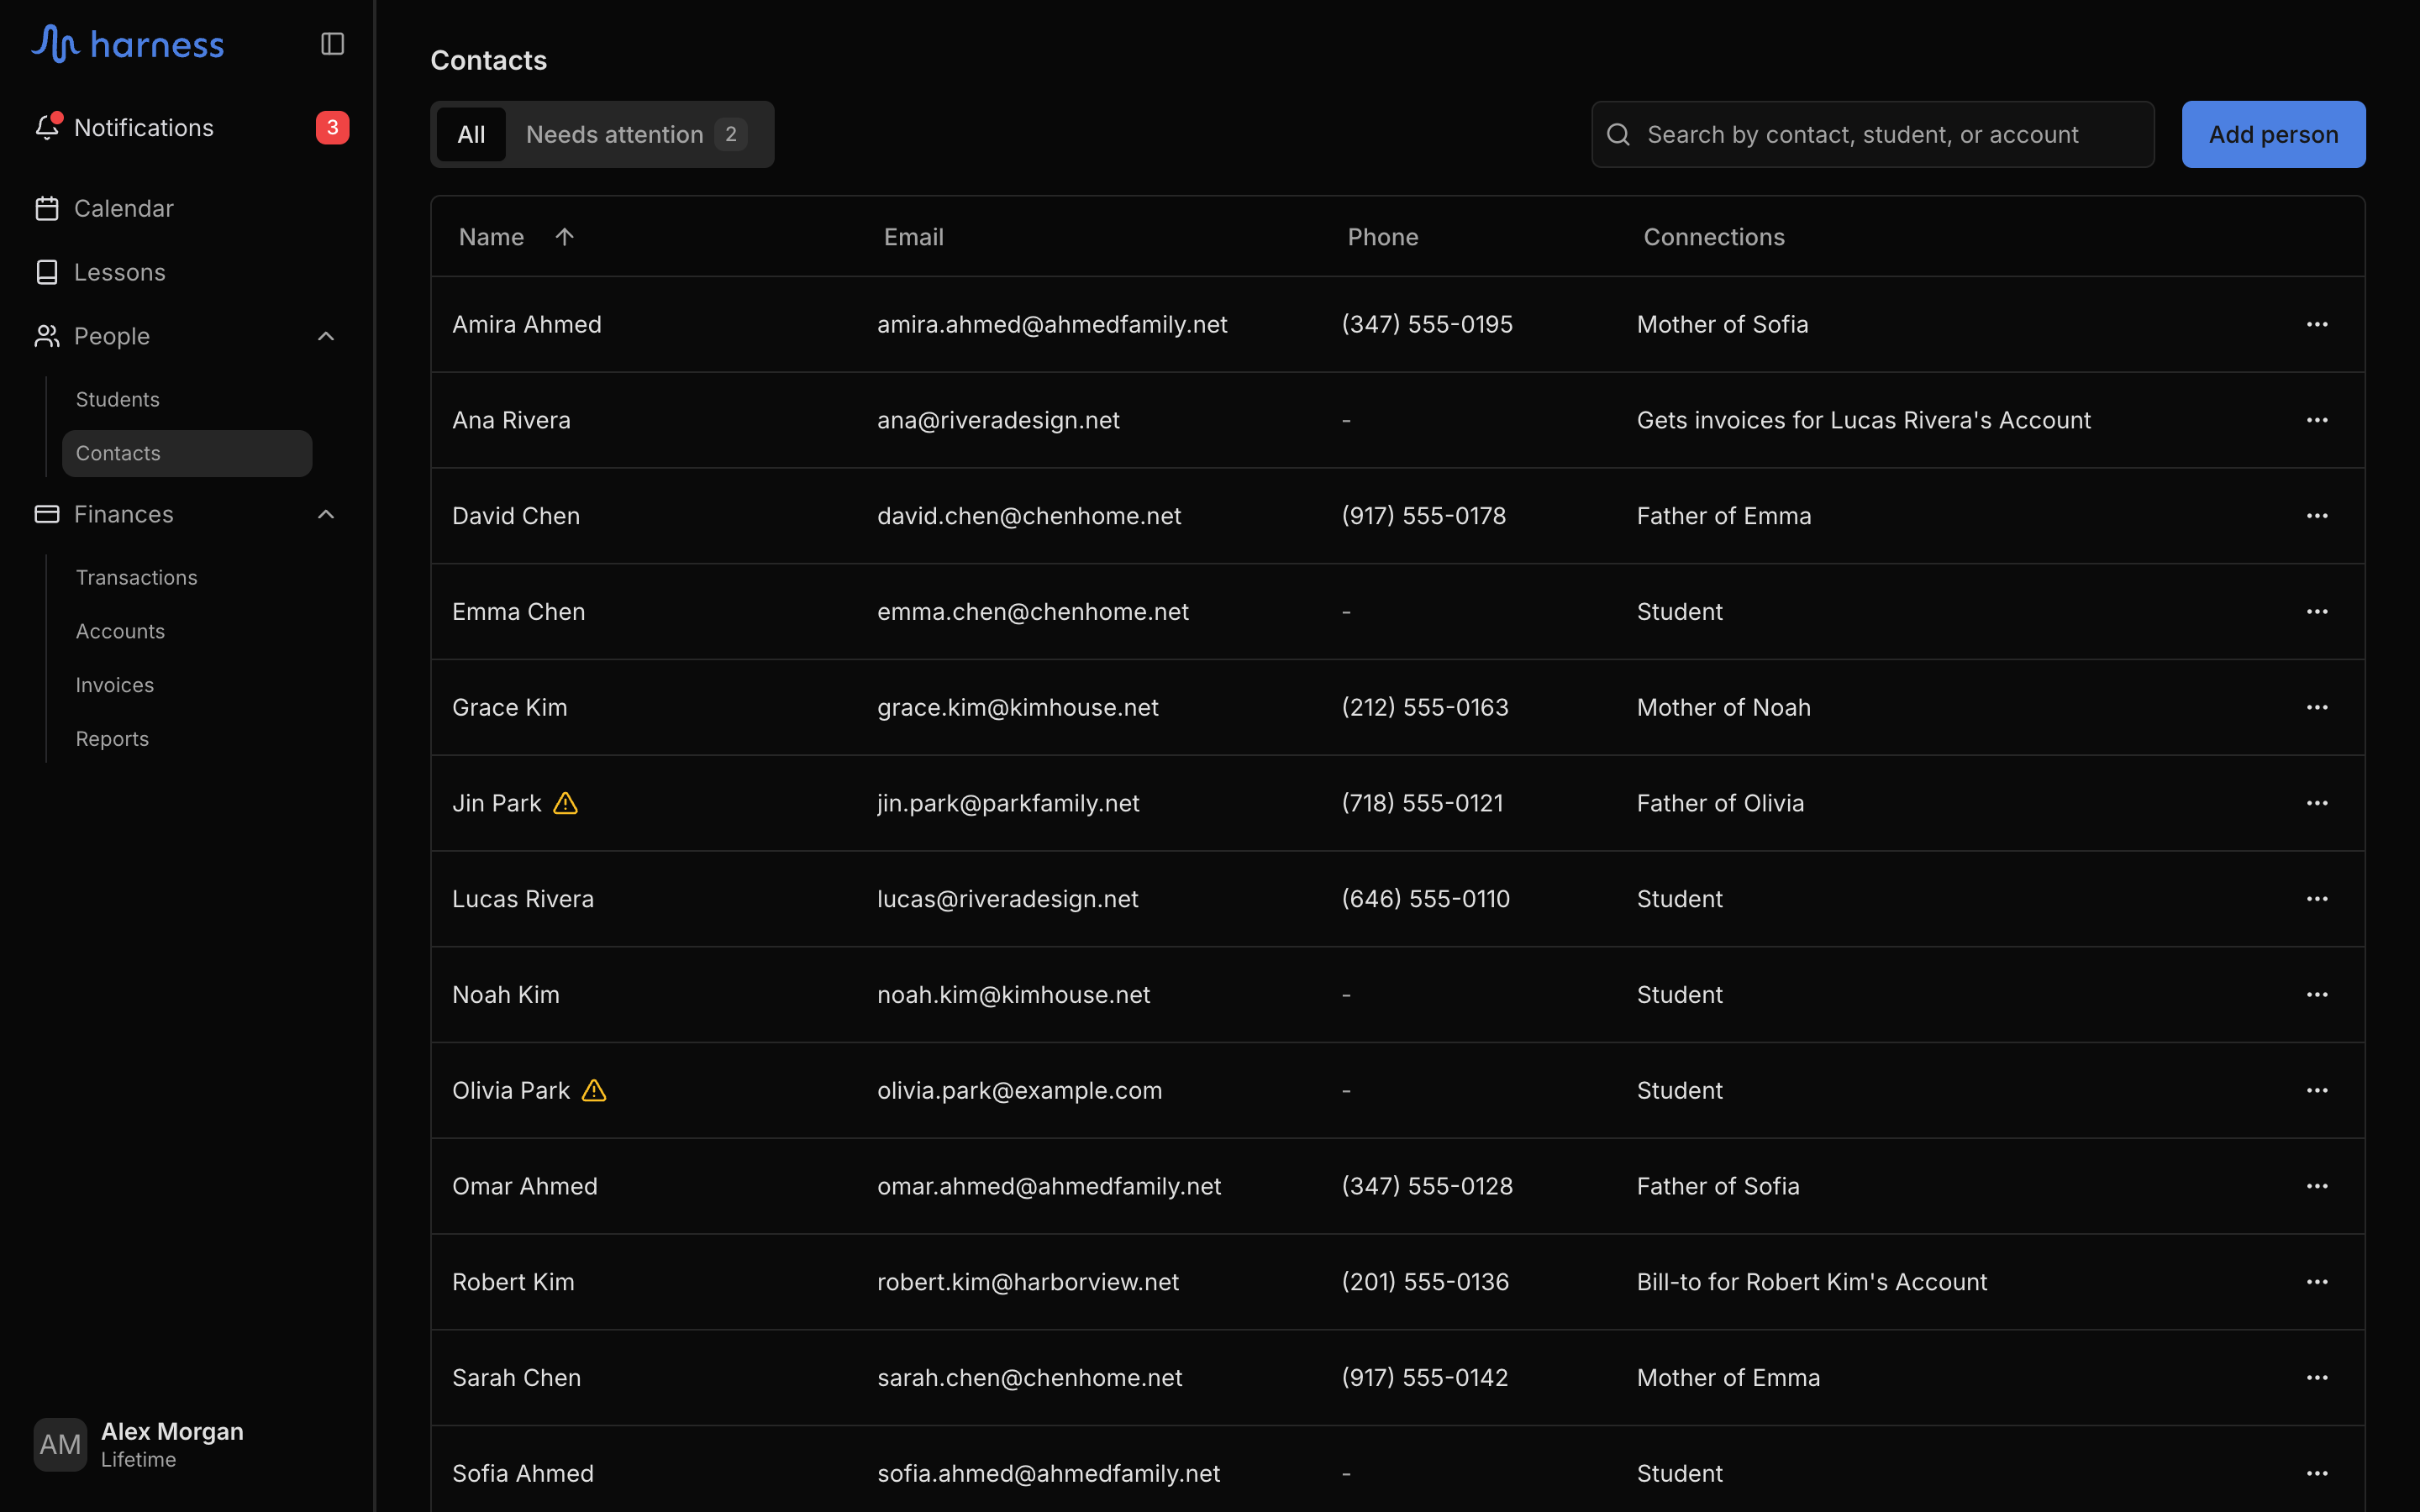Click the Email column header
This screenshot has width=2420, height=1512.
click(913, 237)
